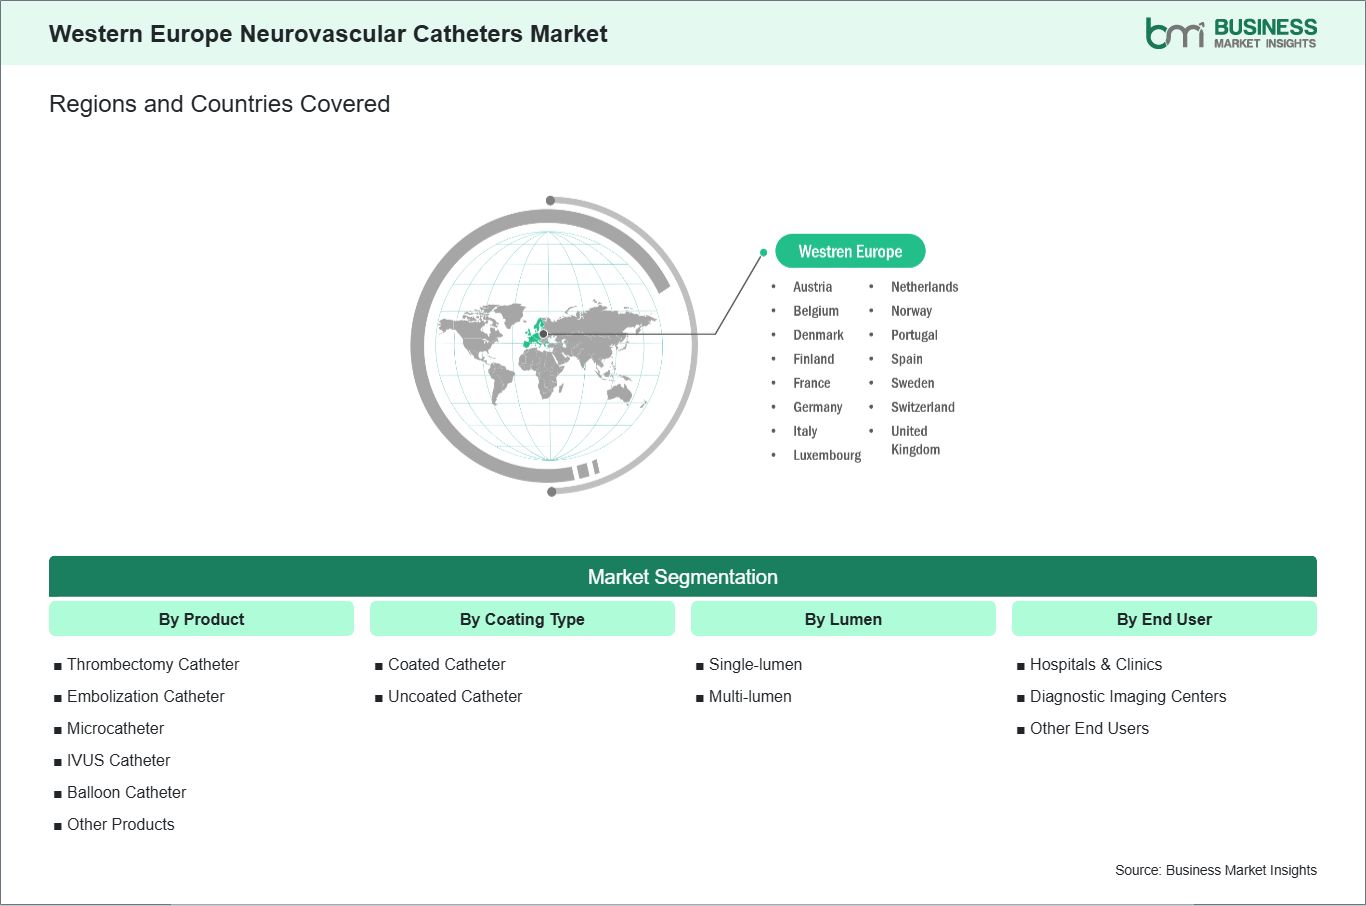Select the Germany list entry
Image resolution: width=1366 pixels, height=906 pixels.
coord(817,407)
